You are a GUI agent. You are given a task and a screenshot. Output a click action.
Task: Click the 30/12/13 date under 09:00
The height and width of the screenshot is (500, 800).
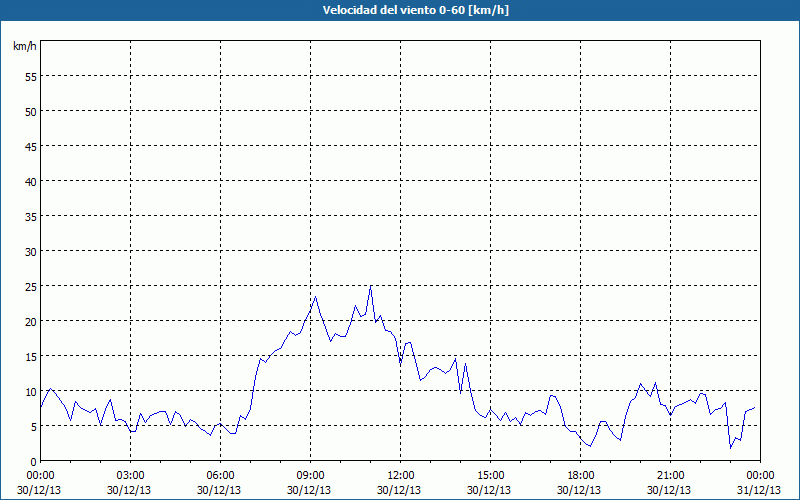[309, 490]
